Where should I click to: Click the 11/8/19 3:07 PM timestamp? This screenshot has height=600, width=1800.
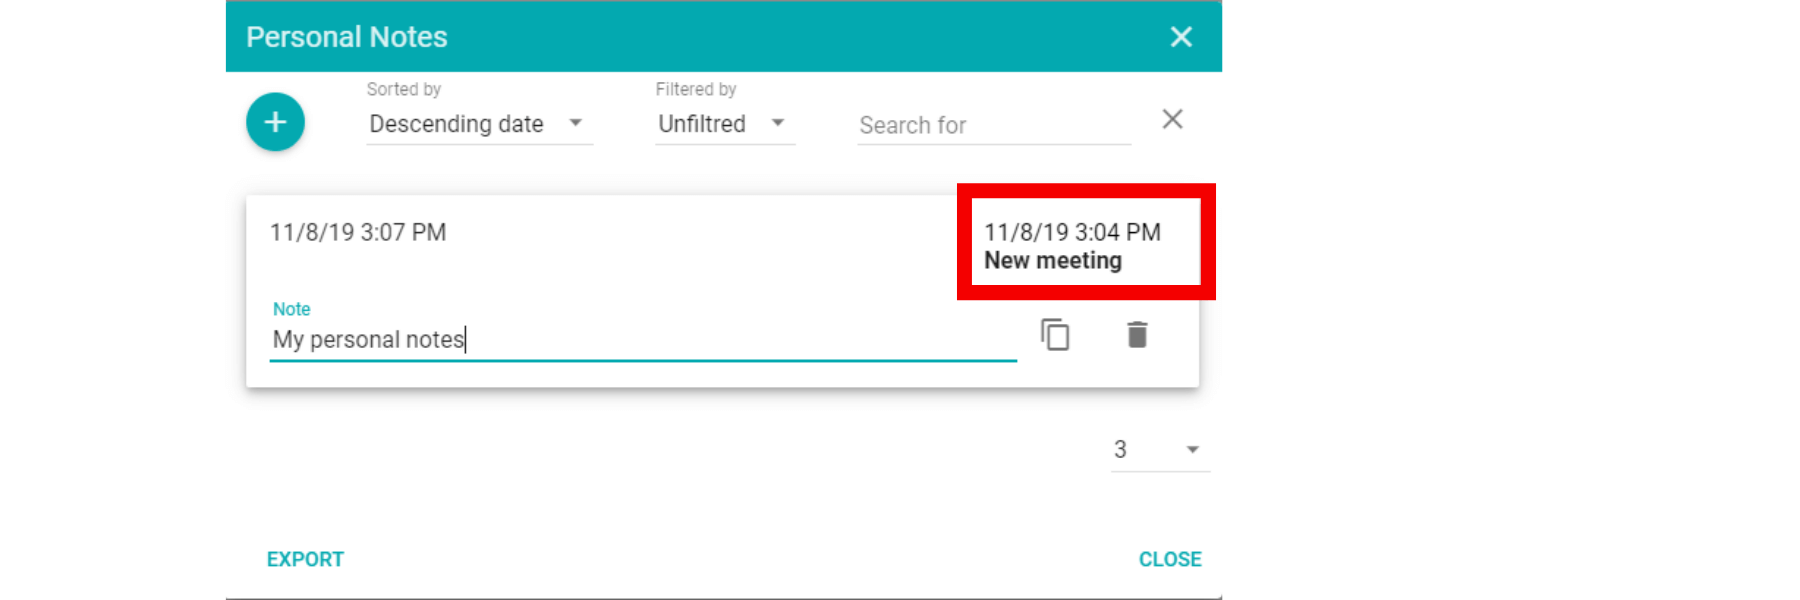tap(358, 232)
